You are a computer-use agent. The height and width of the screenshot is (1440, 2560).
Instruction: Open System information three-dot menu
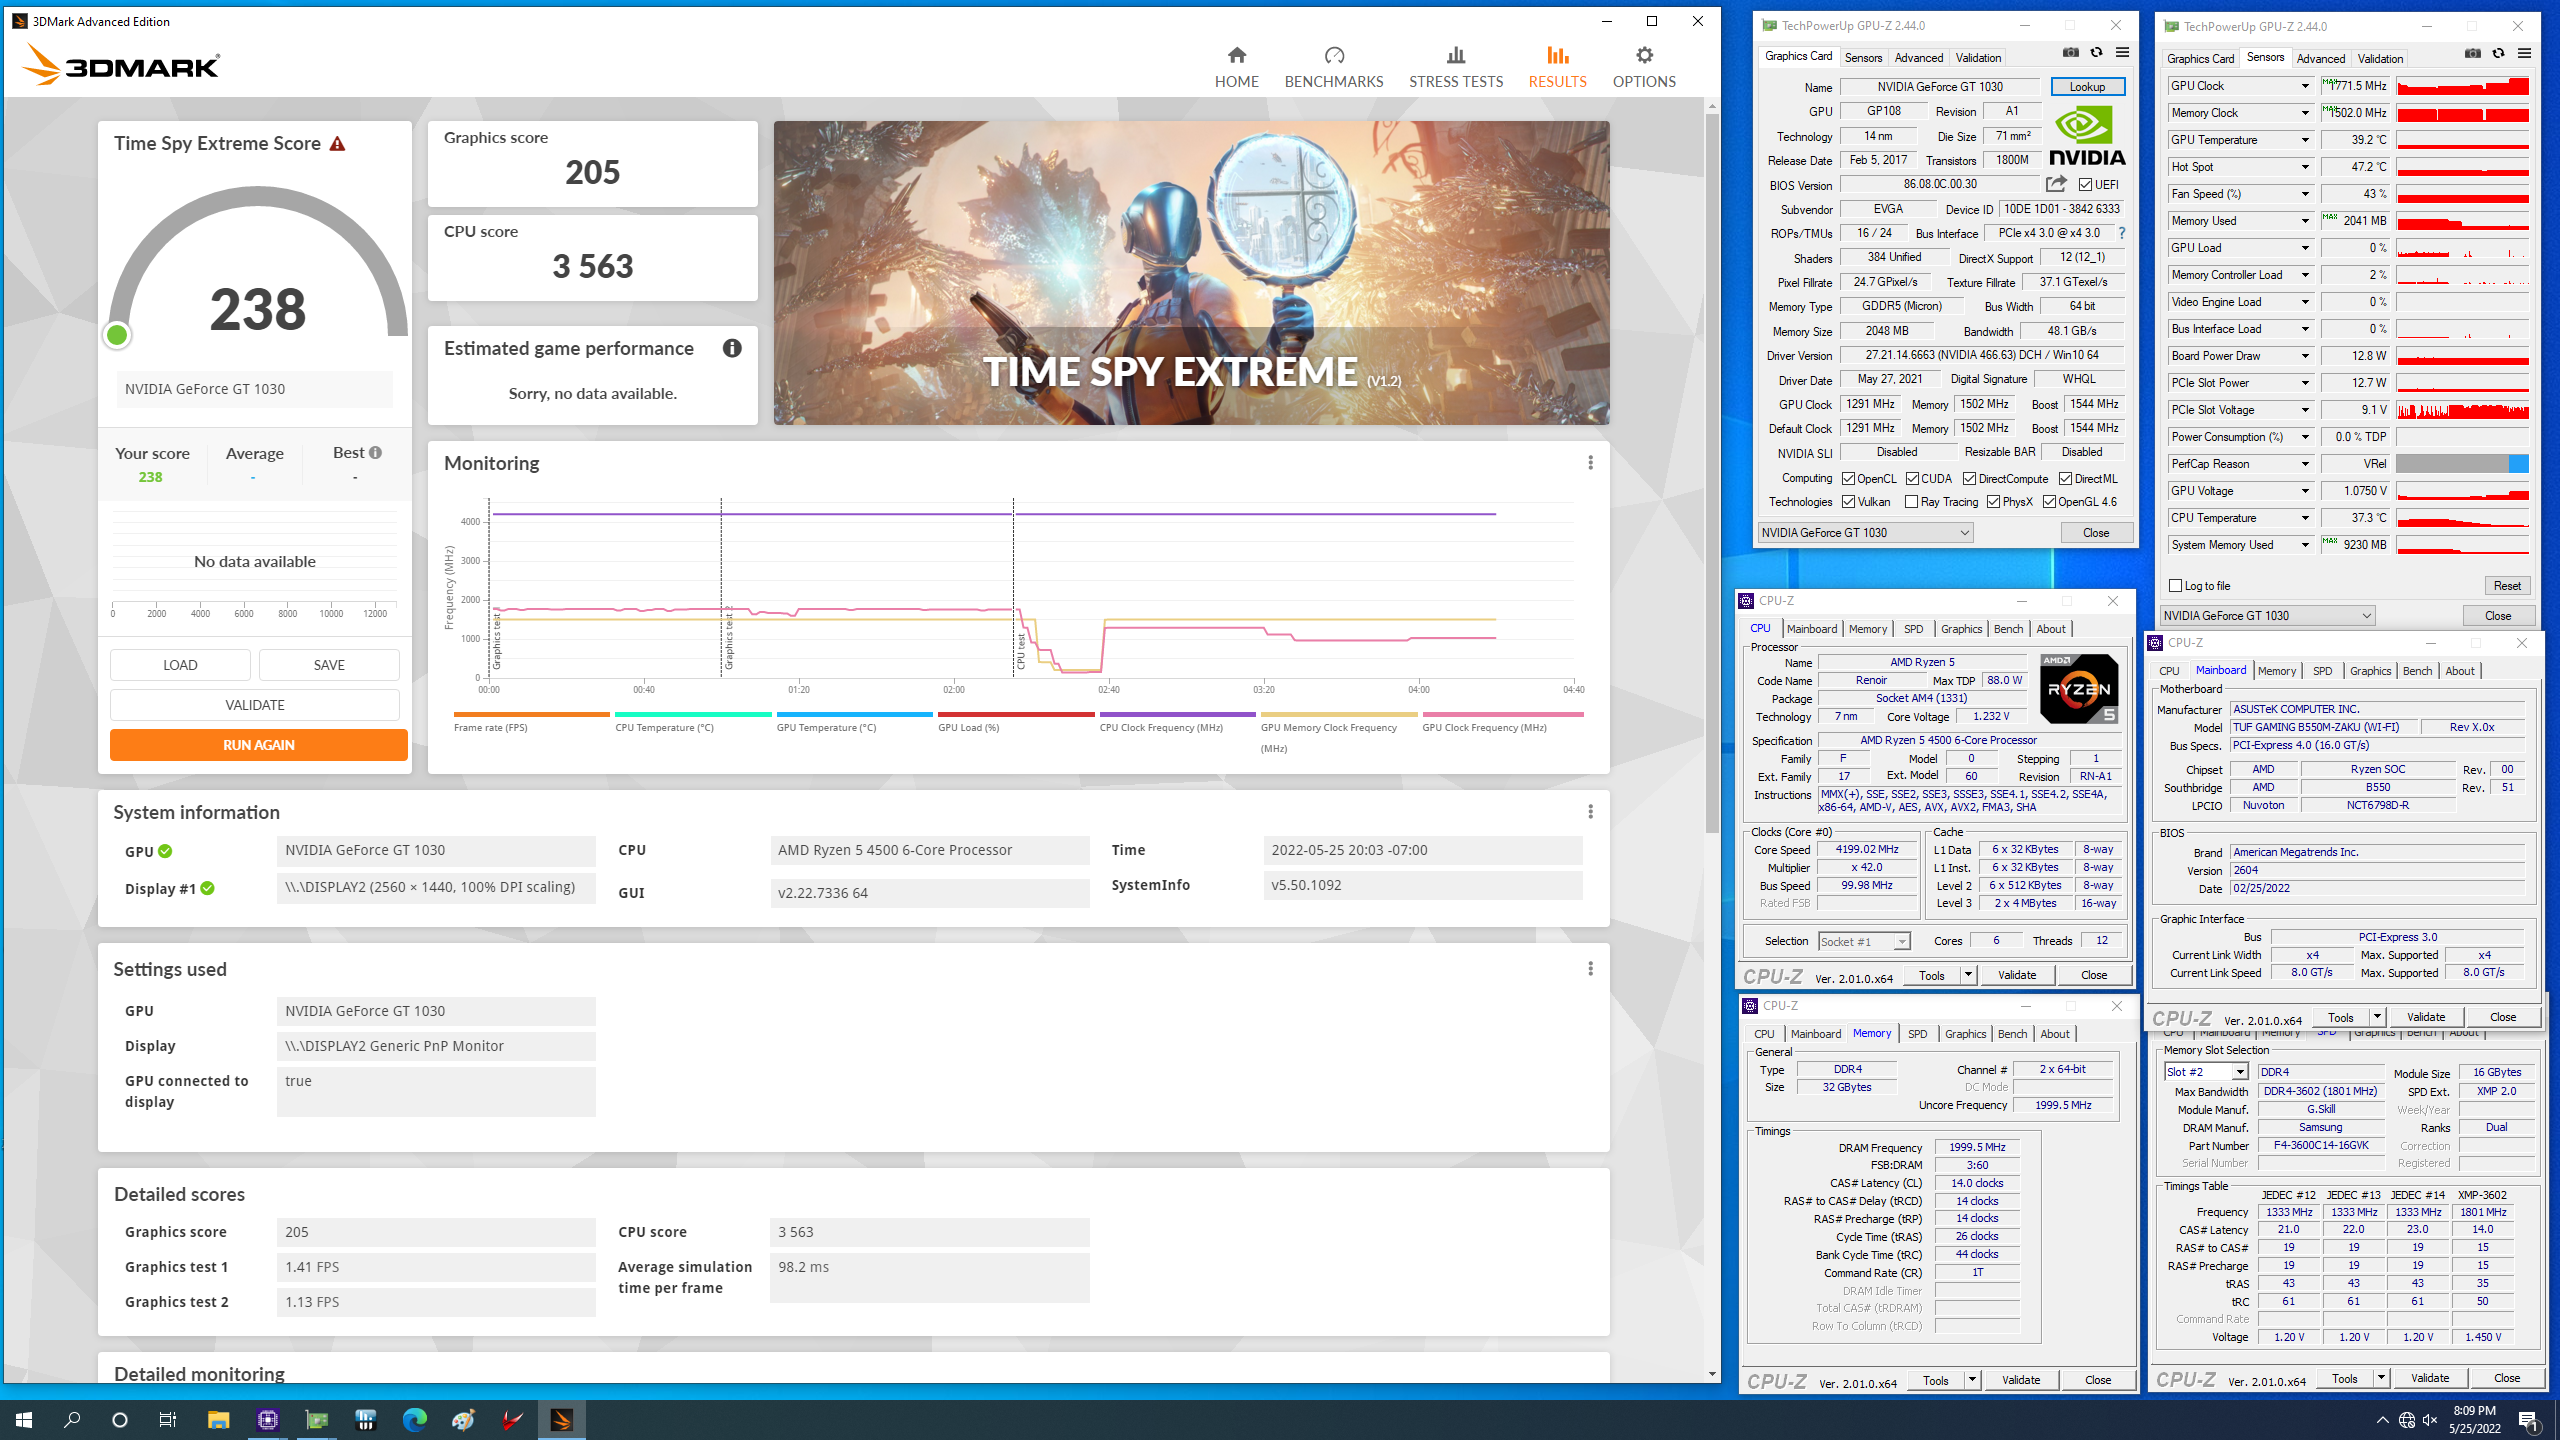[x=1590, y=811]
